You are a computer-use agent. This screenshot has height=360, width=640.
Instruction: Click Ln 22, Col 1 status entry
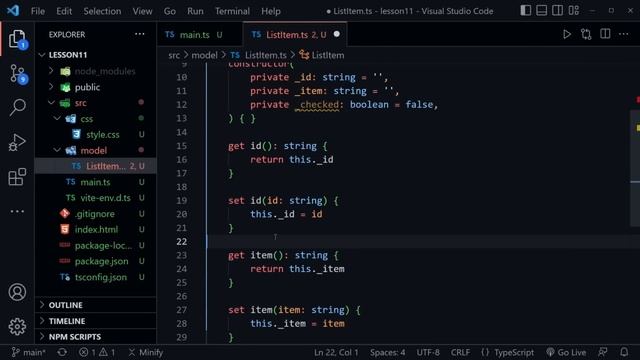tap(336, 352)
